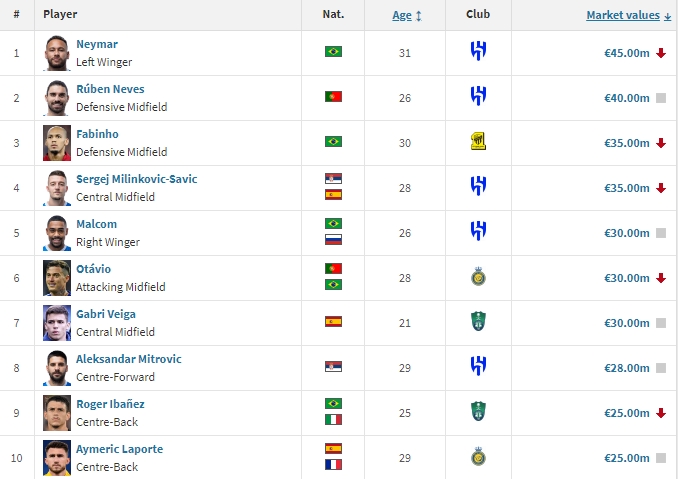Click Al-Hilal club crest in Neymar's row
678x479 pixels.
478,51
